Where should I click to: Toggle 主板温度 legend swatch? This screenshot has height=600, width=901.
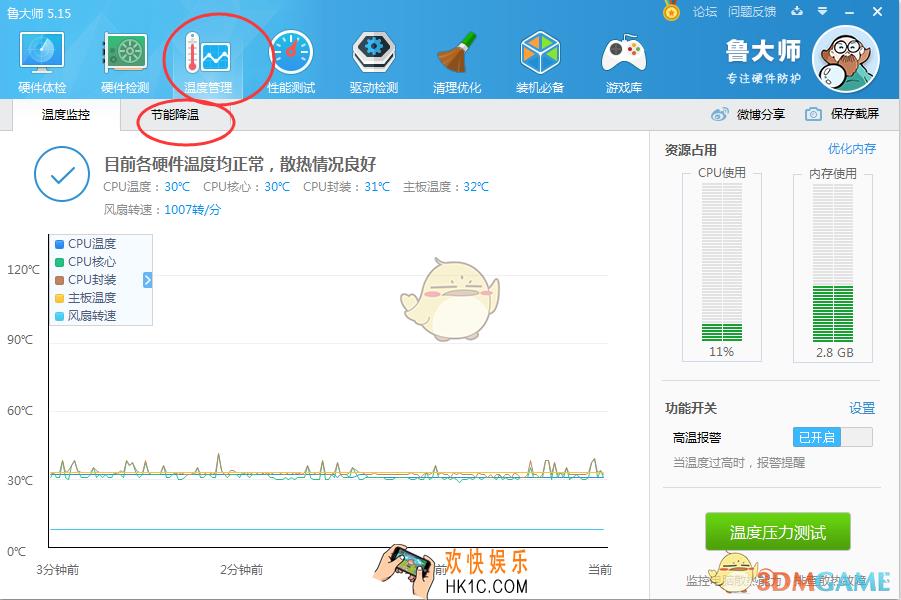tap(59, 298)
